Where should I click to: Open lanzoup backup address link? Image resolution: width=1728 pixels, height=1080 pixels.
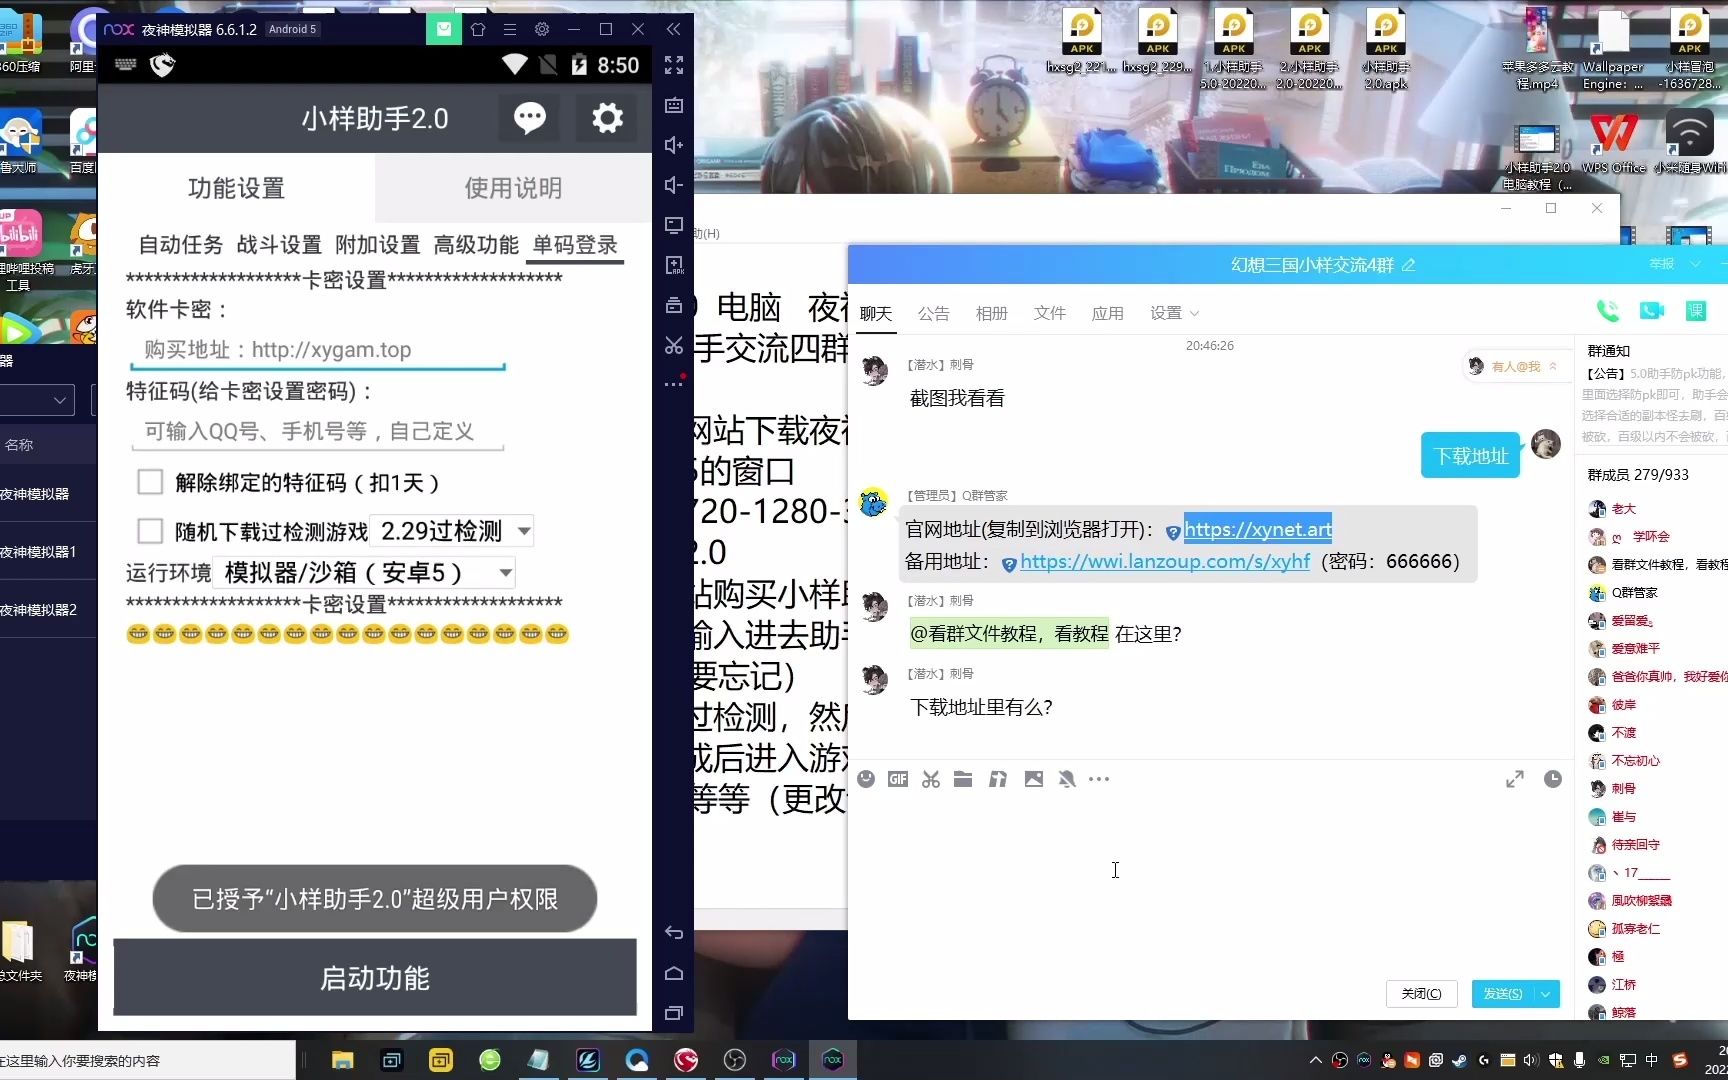(x=1165, y=561)
